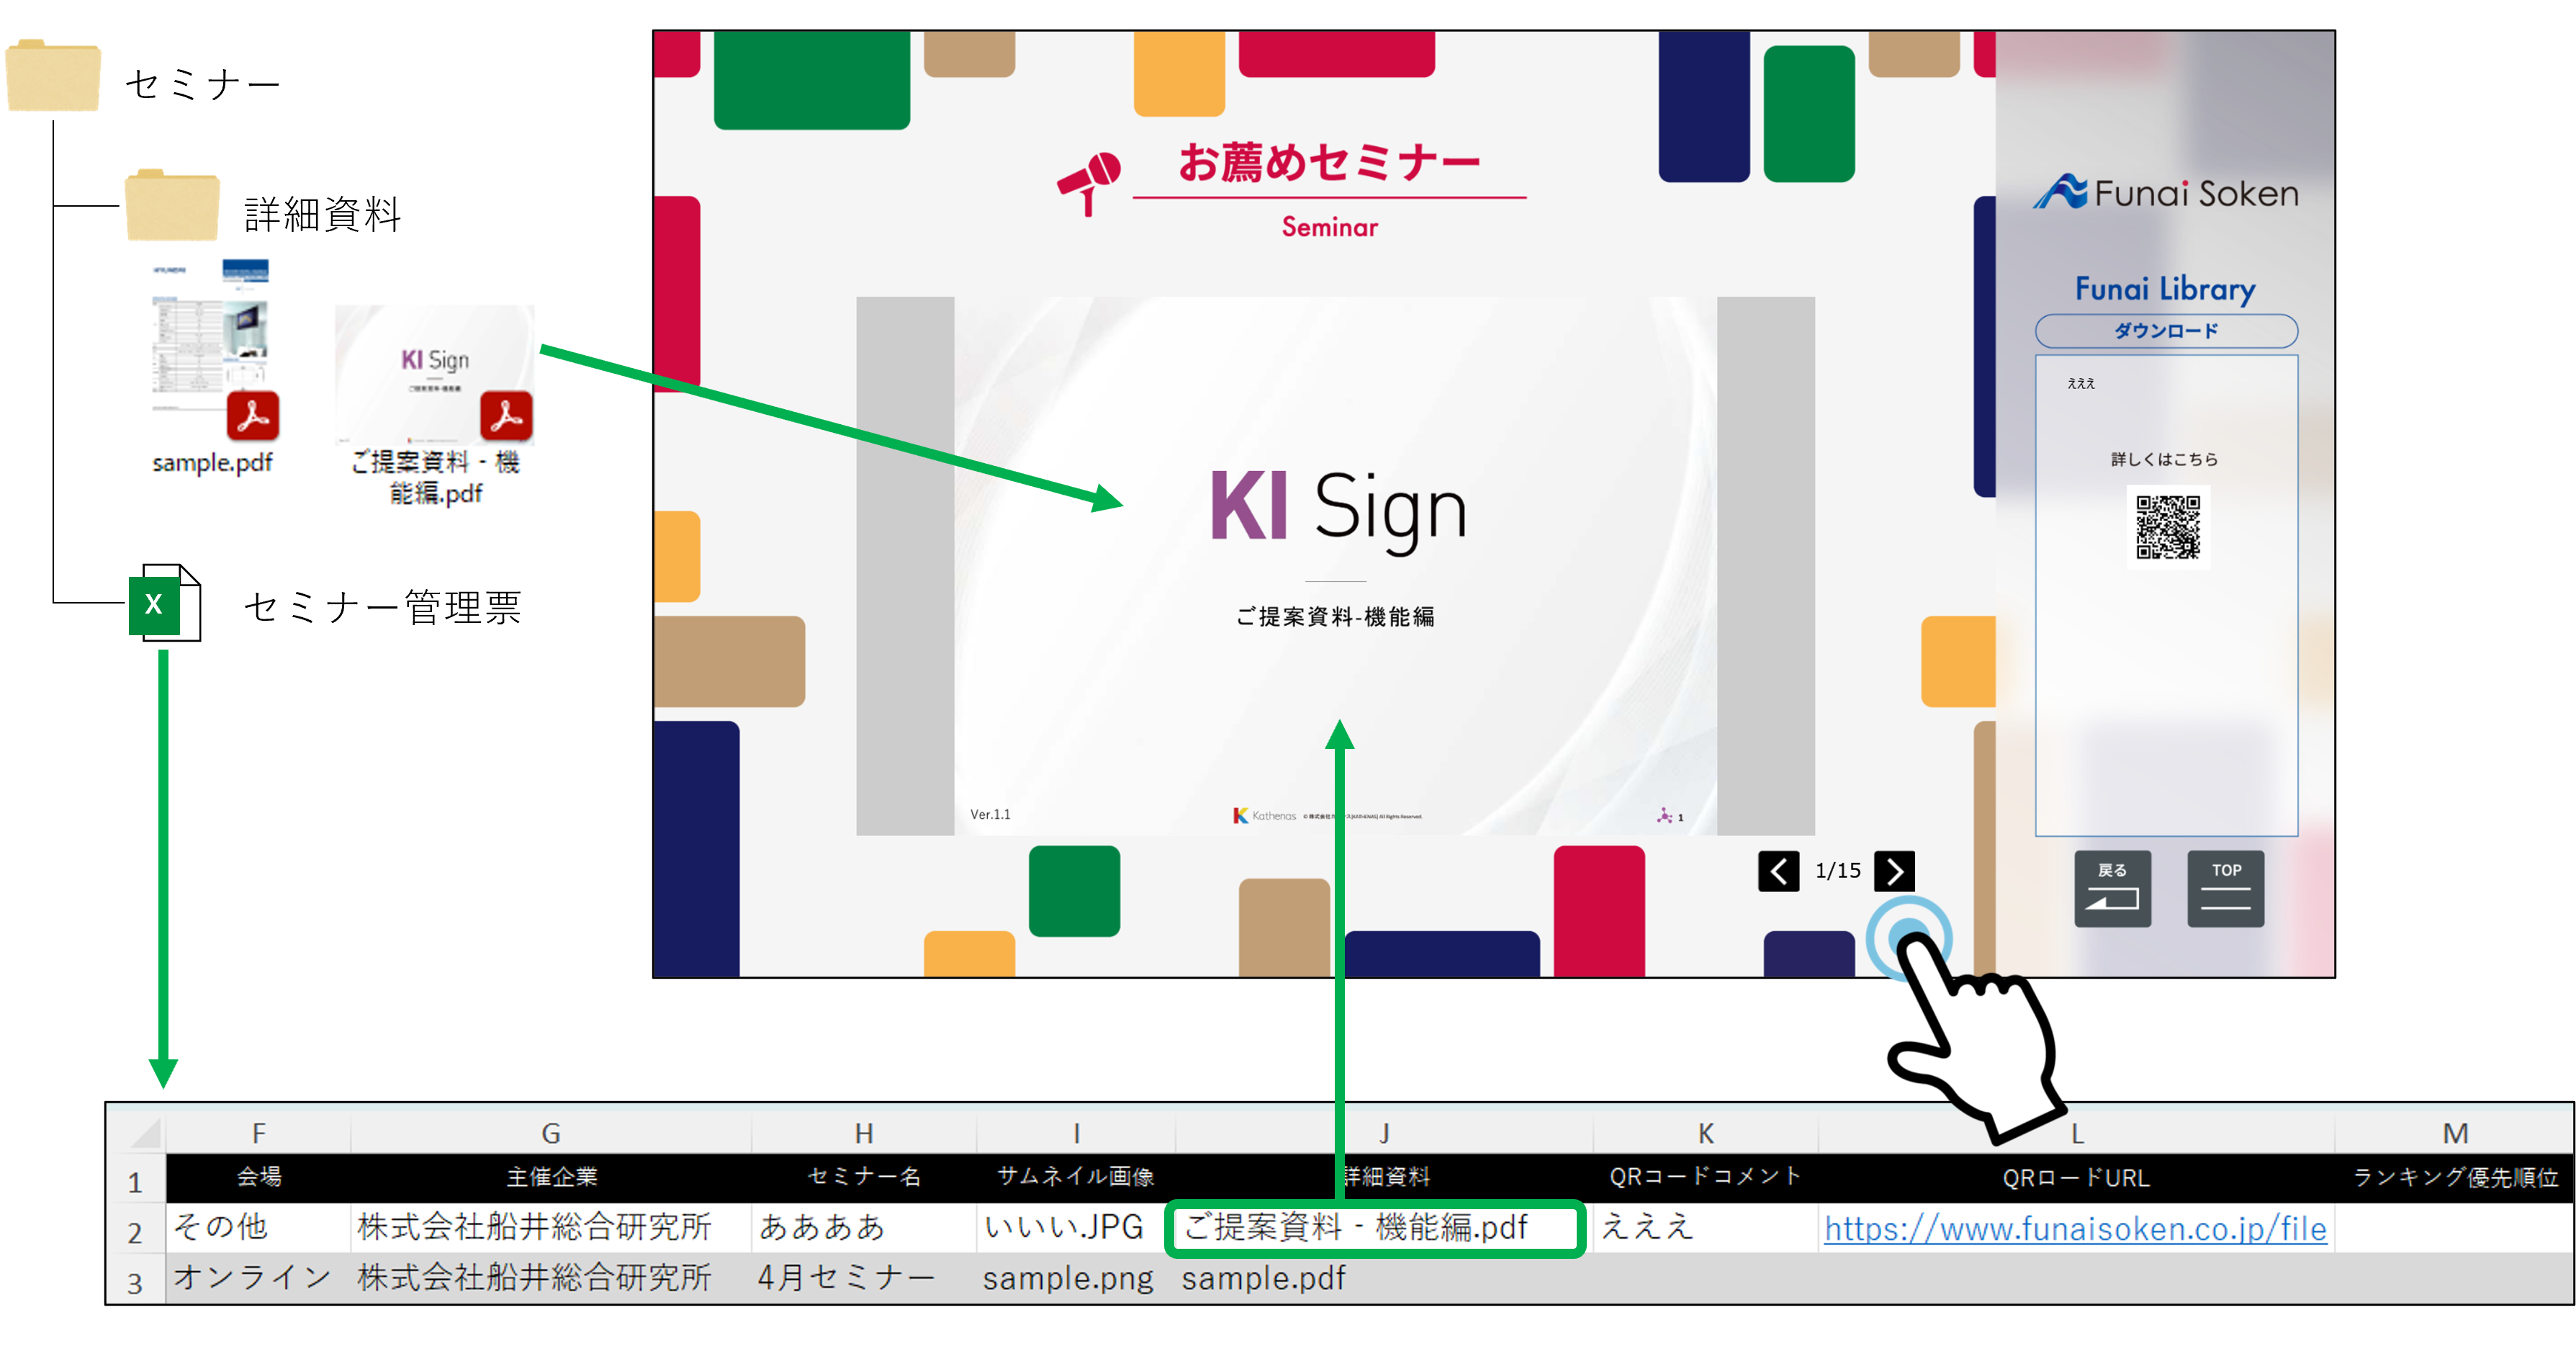Click the セミナー名 header cell
Screen dimensions: 2576x1346
pyautogui.click(x=863, y=1177)
